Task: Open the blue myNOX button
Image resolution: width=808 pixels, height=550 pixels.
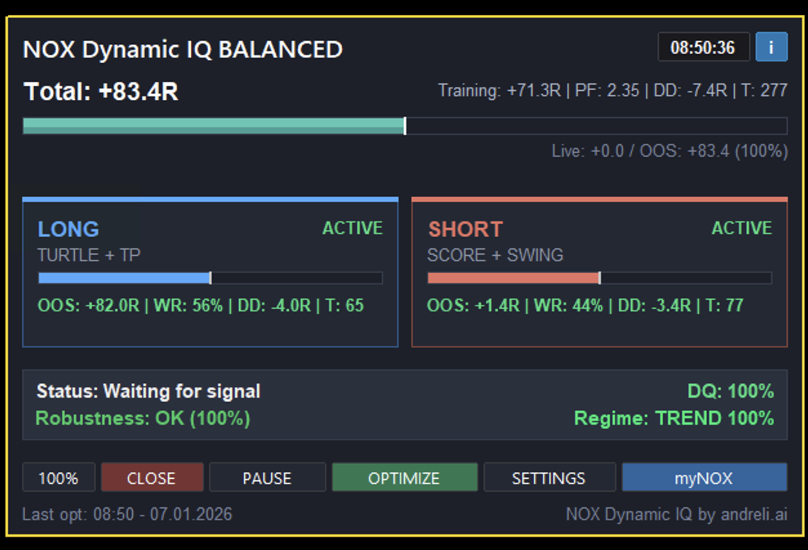Action: click(704, 477)
